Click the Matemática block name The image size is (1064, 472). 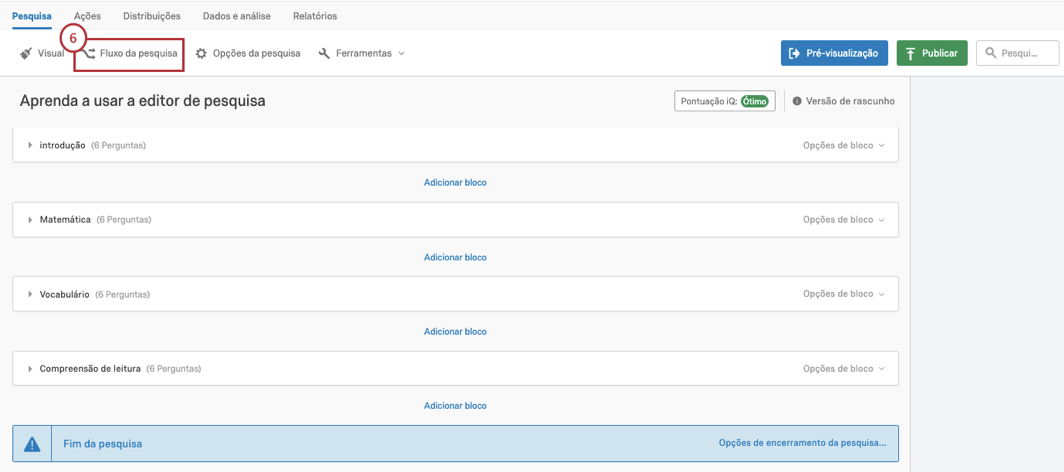tap(65, 220)
